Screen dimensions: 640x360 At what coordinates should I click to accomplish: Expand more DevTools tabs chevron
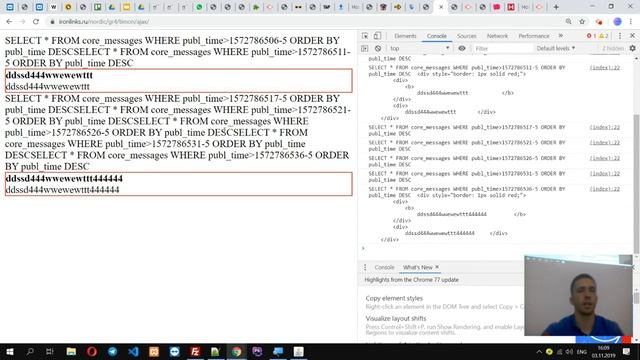[x=561, y=36]
